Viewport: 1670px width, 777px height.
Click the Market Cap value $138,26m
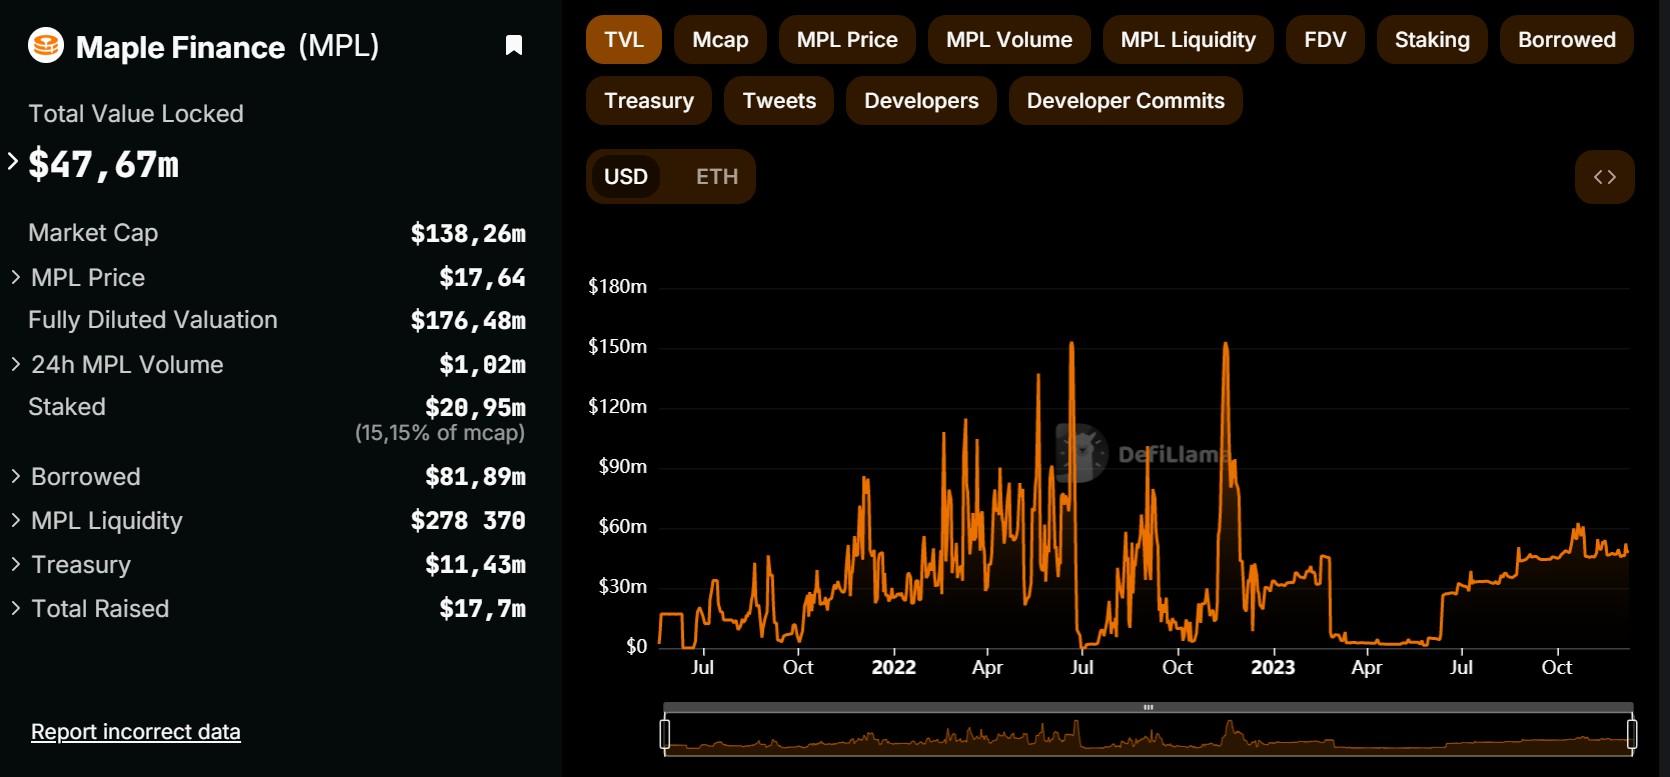pos(468,233)
